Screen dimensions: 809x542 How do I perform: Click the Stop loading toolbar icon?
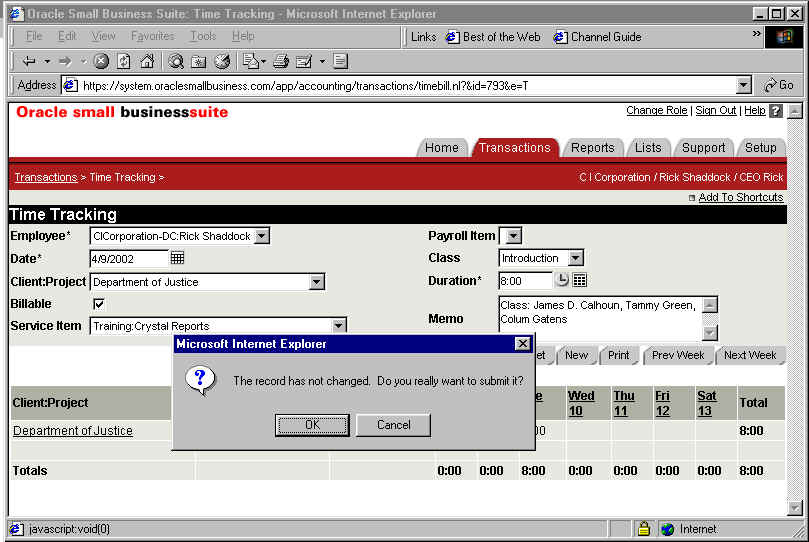tap(101, 62)
